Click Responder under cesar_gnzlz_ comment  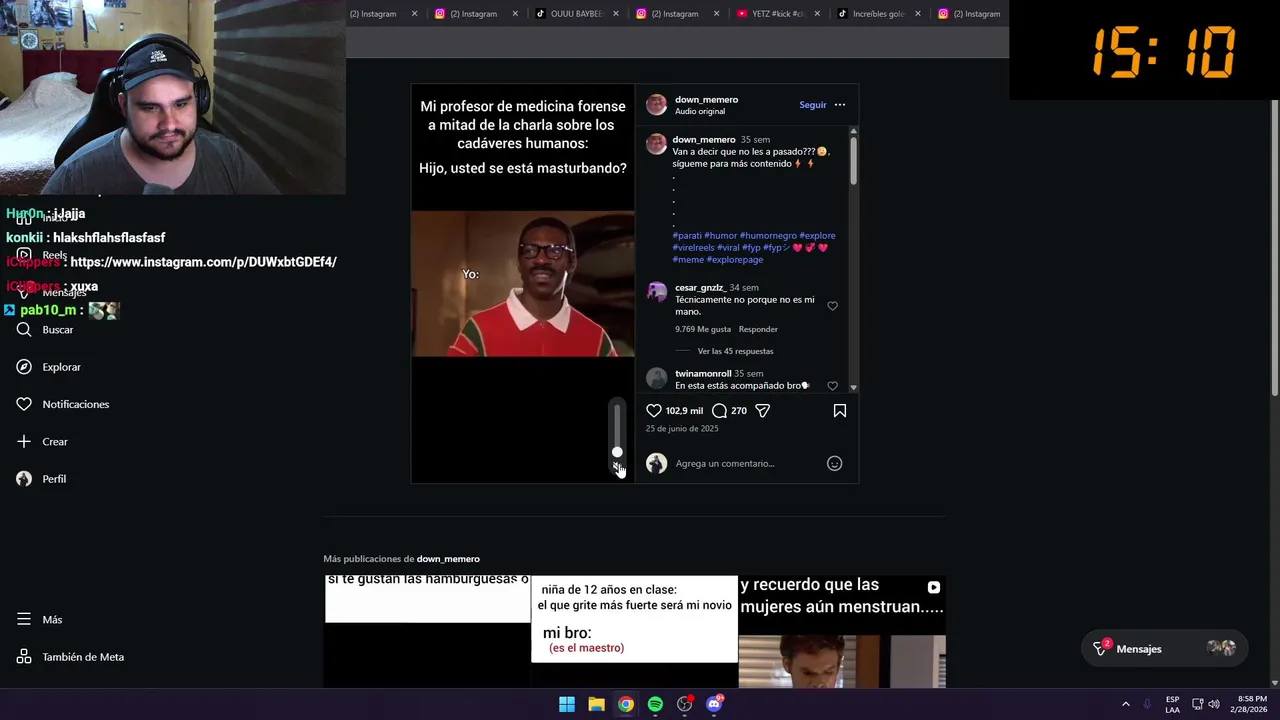[758, 329]
